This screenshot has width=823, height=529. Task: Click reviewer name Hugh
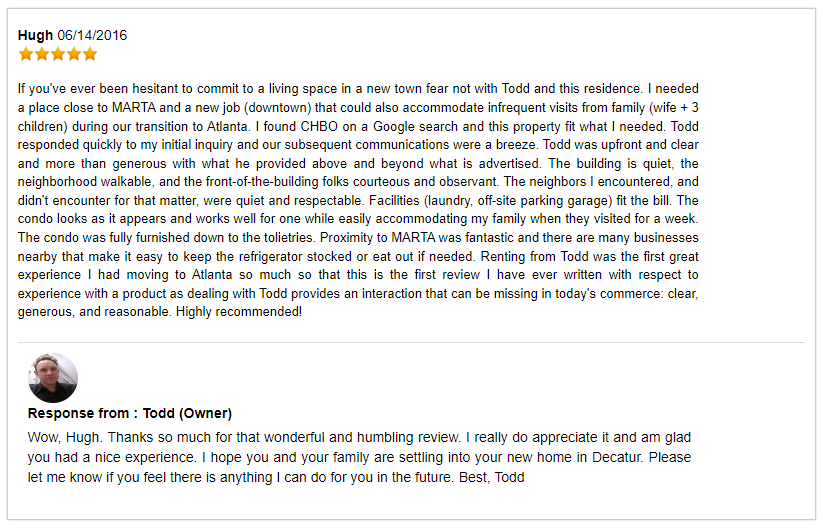pos(35,35)
